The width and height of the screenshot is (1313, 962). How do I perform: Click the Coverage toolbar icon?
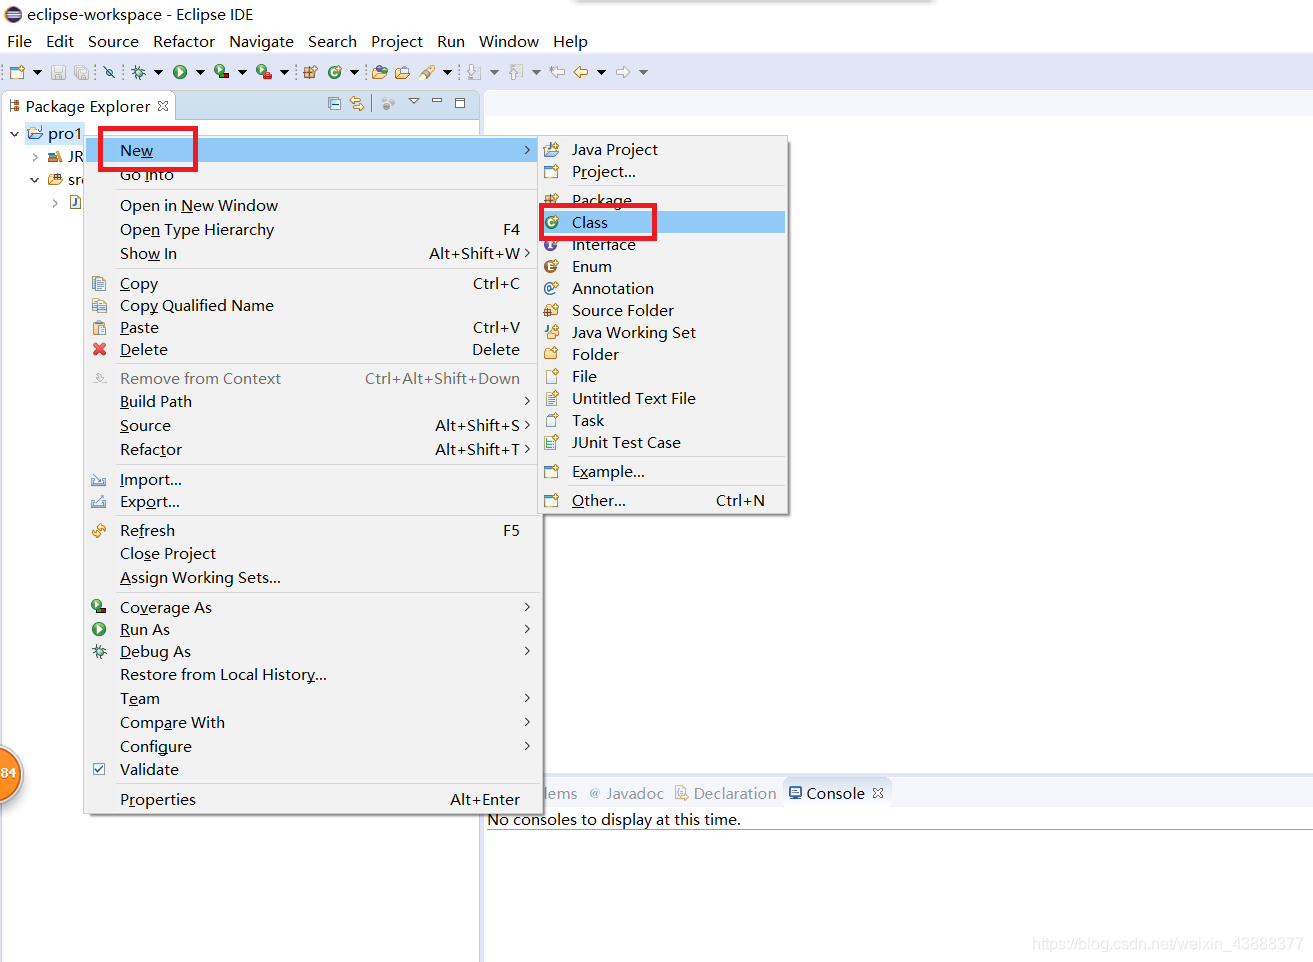pyautogui.click(x=221, y=72)
